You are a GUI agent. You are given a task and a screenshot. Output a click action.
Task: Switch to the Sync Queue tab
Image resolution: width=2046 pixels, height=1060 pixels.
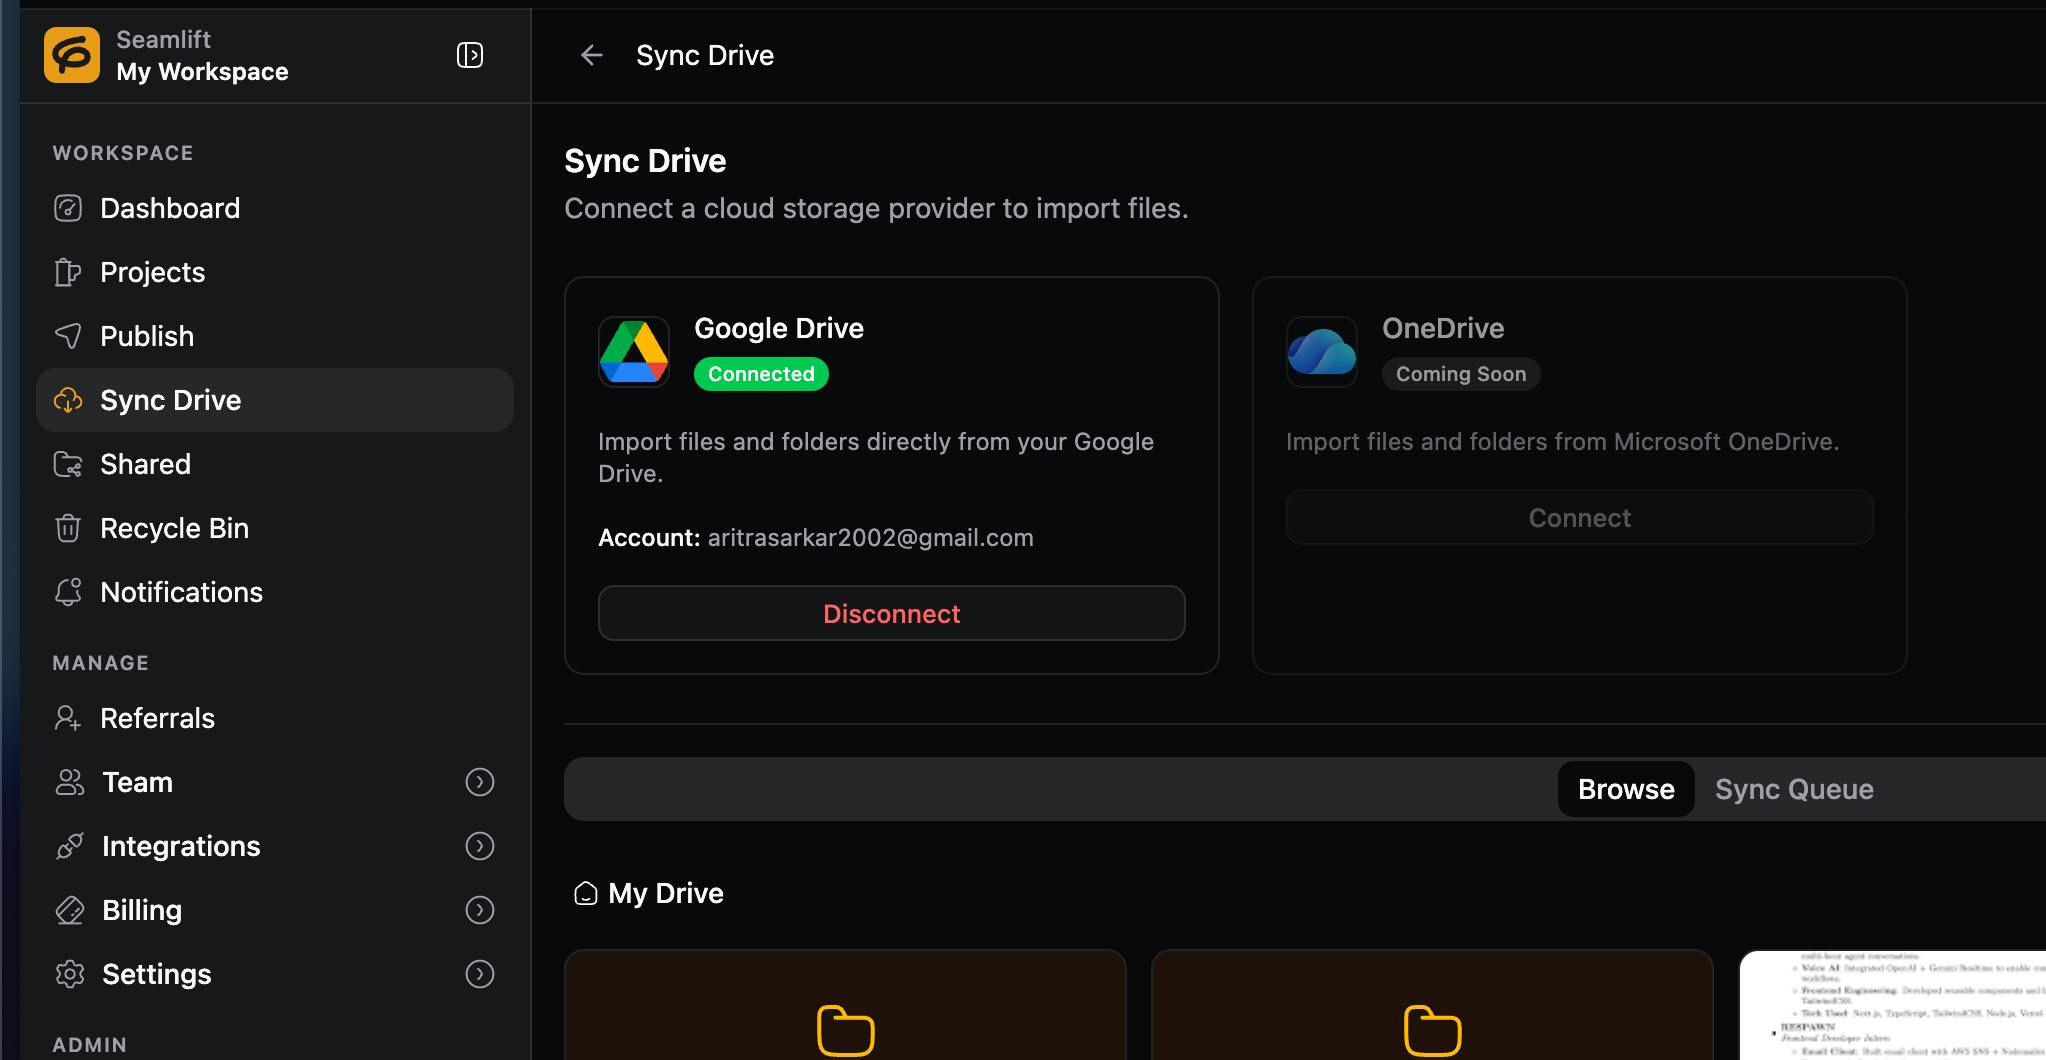[1794, 789]
